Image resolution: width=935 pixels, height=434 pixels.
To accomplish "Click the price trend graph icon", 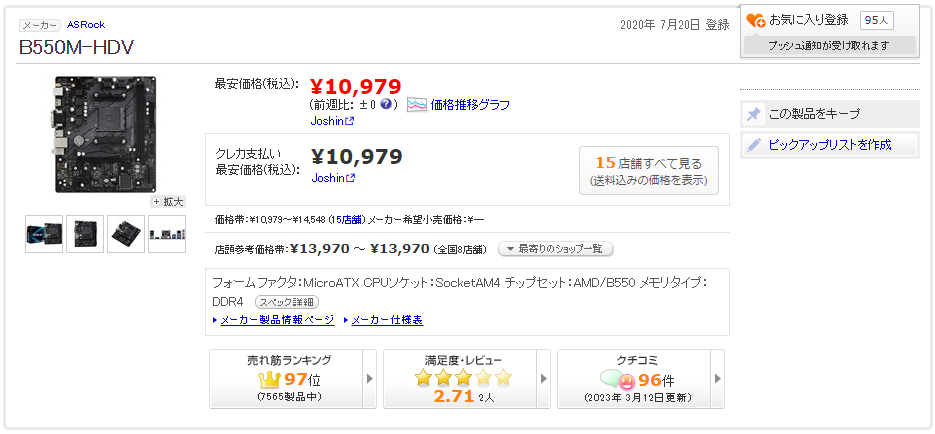I will [x=417, y=105].
